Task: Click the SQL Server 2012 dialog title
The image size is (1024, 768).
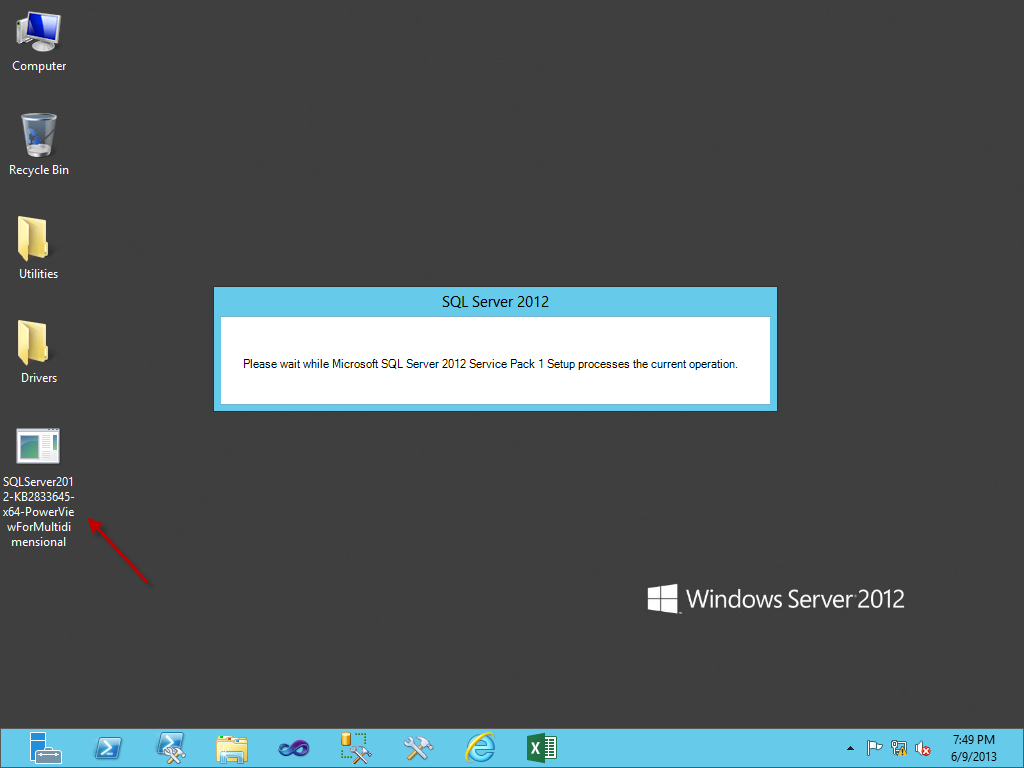Action: tap(495, 302)
